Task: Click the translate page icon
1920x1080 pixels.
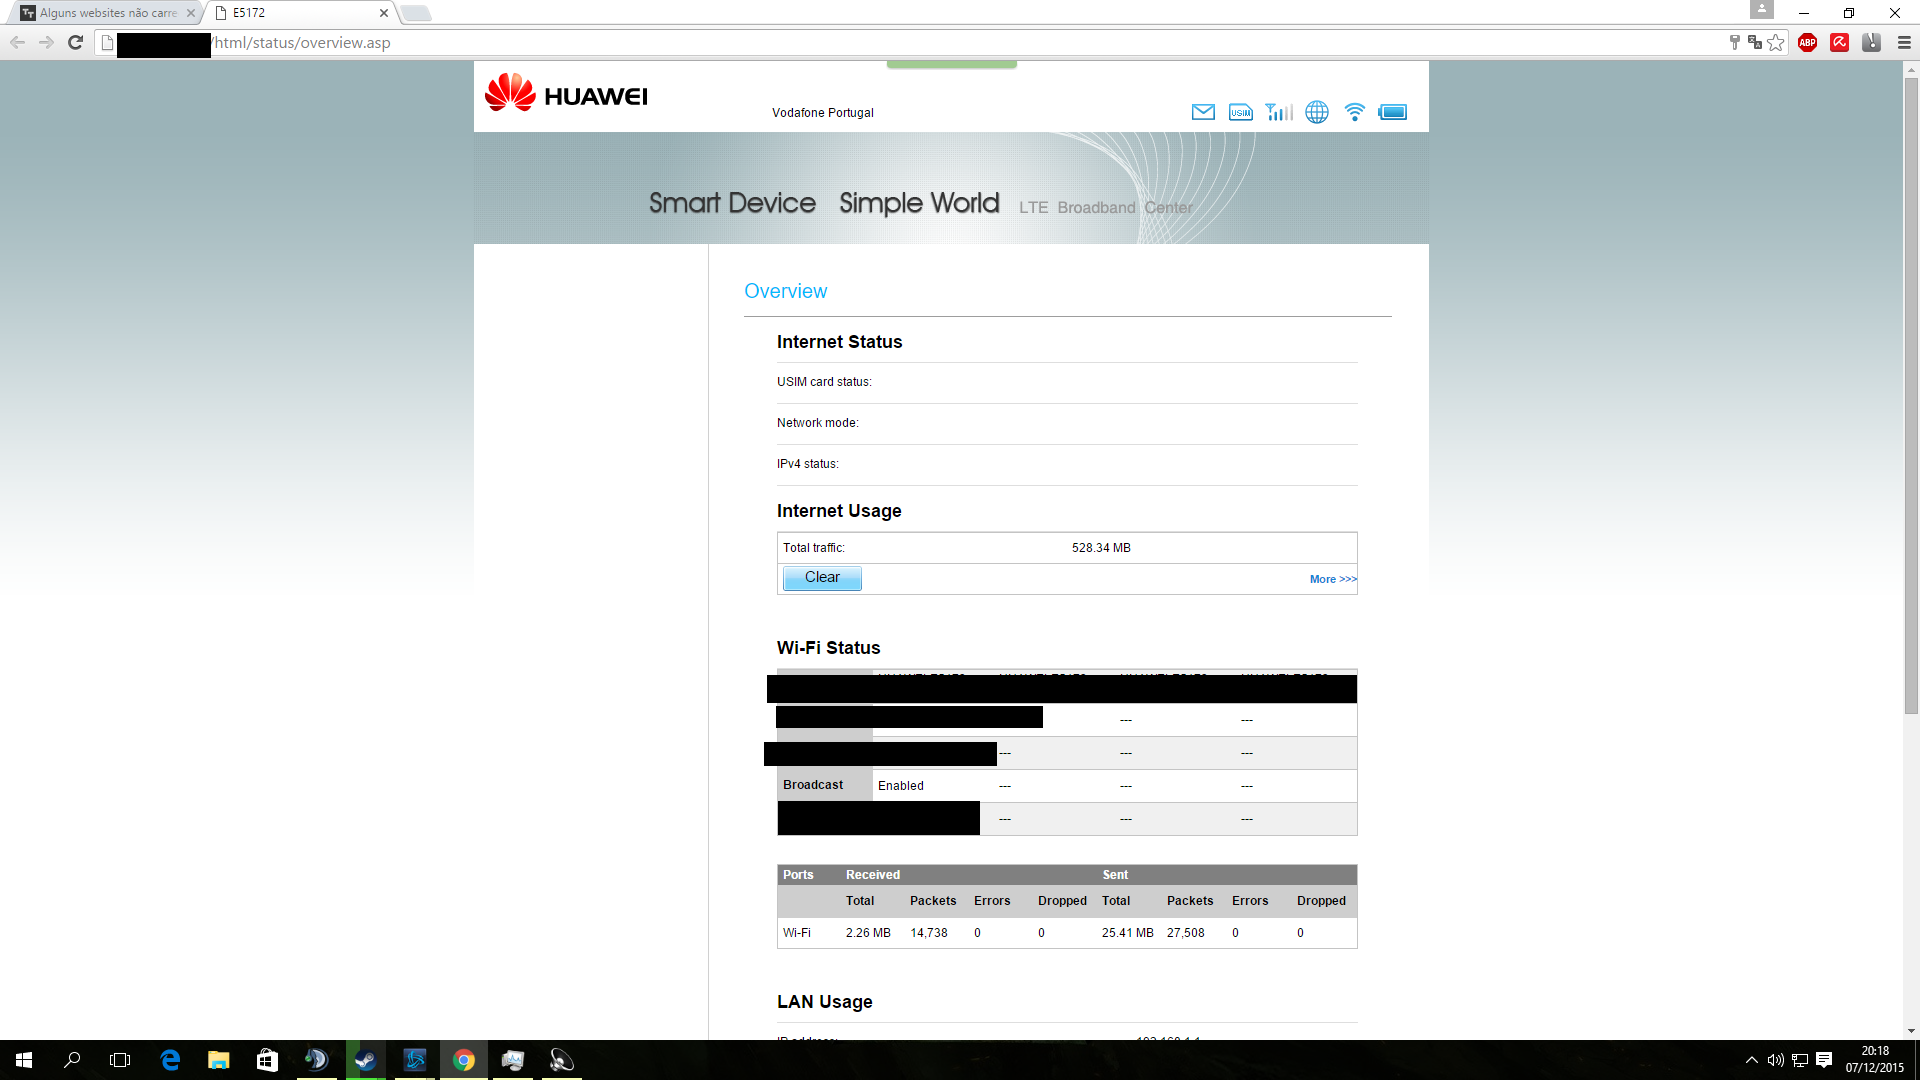Action: coord(1755,42)
